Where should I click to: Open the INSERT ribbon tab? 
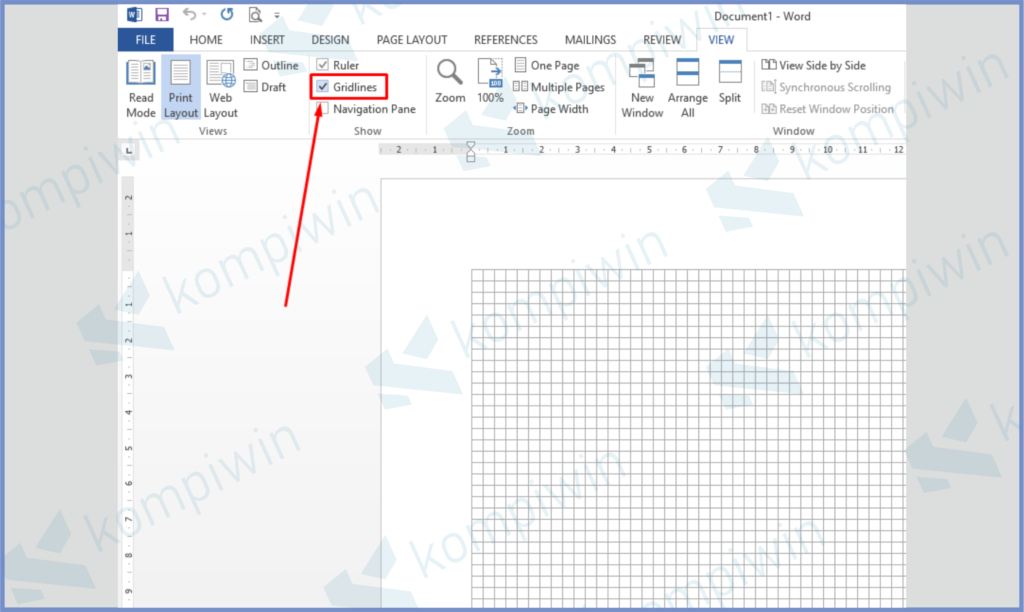coord(266,40)
